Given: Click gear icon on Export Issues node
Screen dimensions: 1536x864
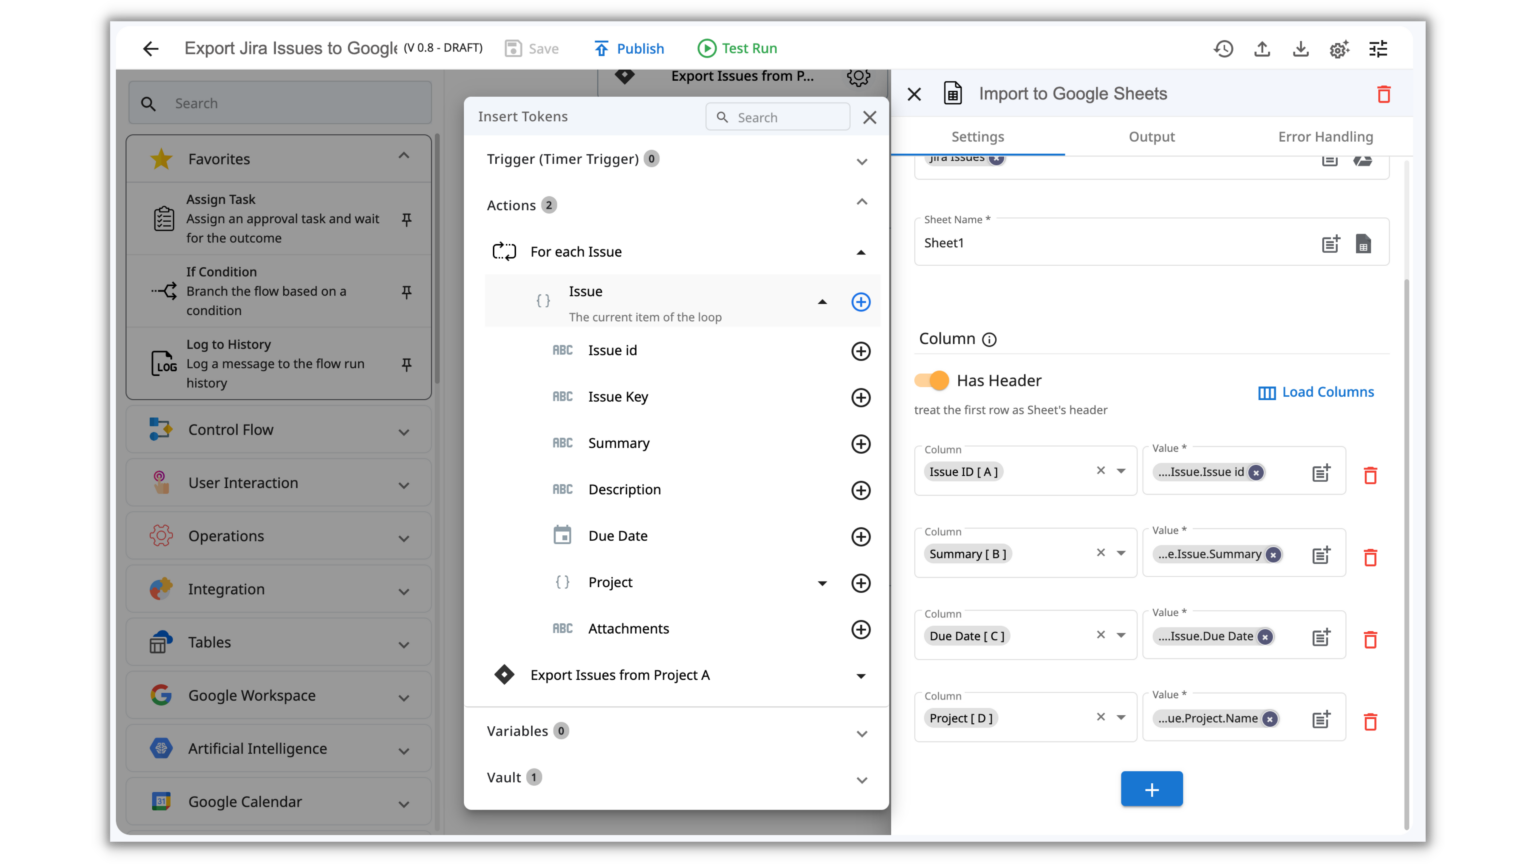Looking at the screenshot, I should pos(858,76).
